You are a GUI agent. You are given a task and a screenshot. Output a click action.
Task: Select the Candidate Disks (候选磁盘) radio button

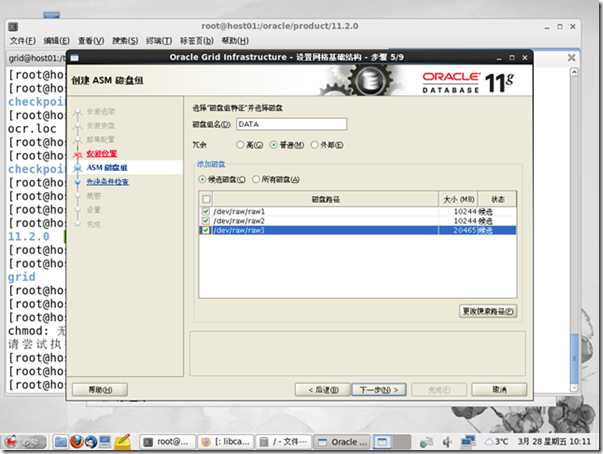202,180
